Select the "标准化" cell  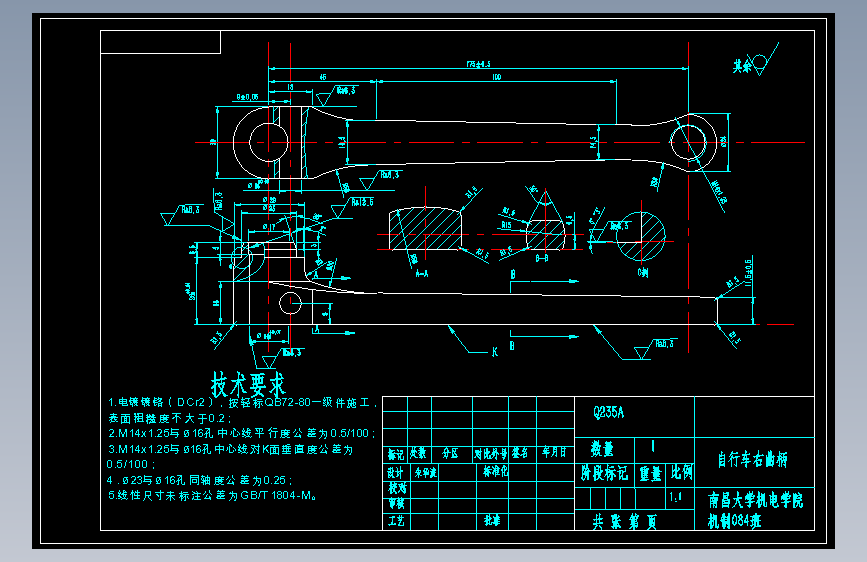tap(495, 471)
